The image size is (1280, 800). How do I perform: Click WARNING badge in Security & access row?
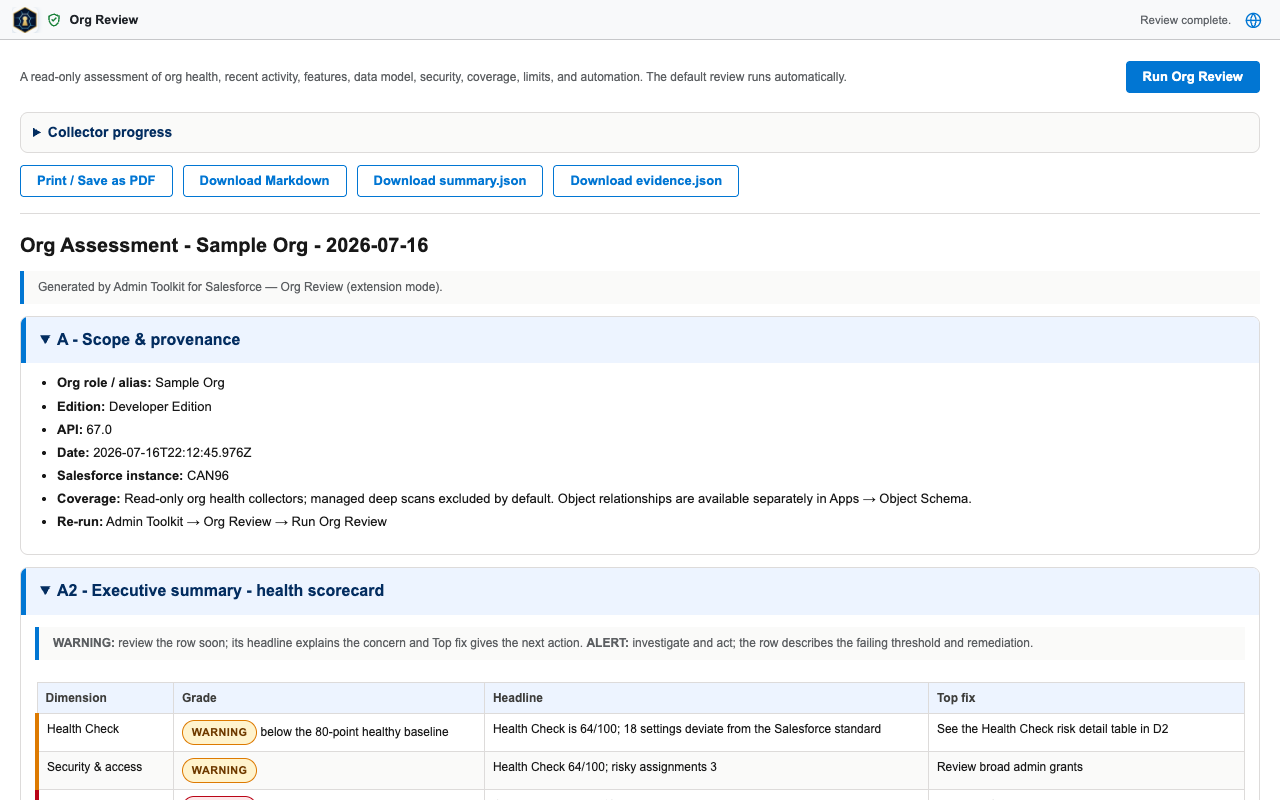click(219, 771)
